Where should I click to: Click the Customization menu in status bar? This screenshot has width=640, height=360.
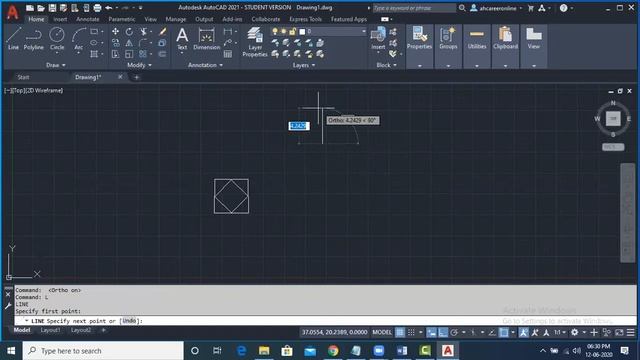(631, 333)
